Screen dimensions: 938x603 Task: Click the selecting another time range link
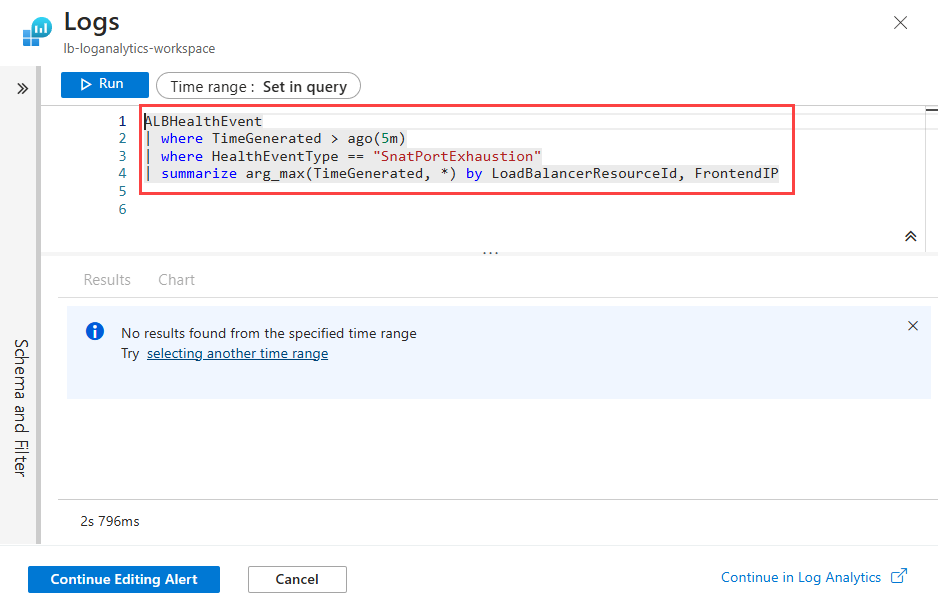[237, 354]
